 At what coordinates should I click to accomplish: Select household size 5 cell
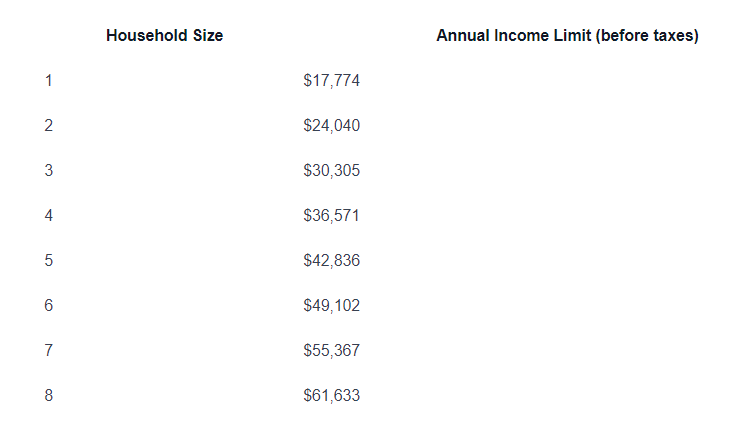(48, 260)
